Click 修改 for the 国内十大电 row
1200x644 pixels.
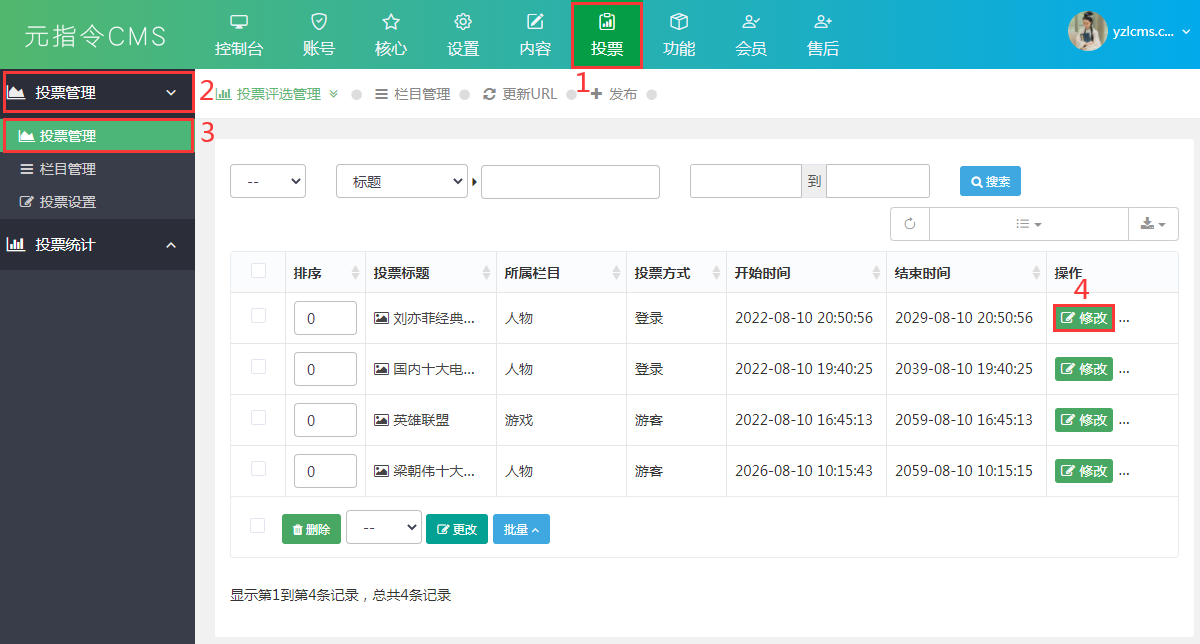[x=1084, y=369]
